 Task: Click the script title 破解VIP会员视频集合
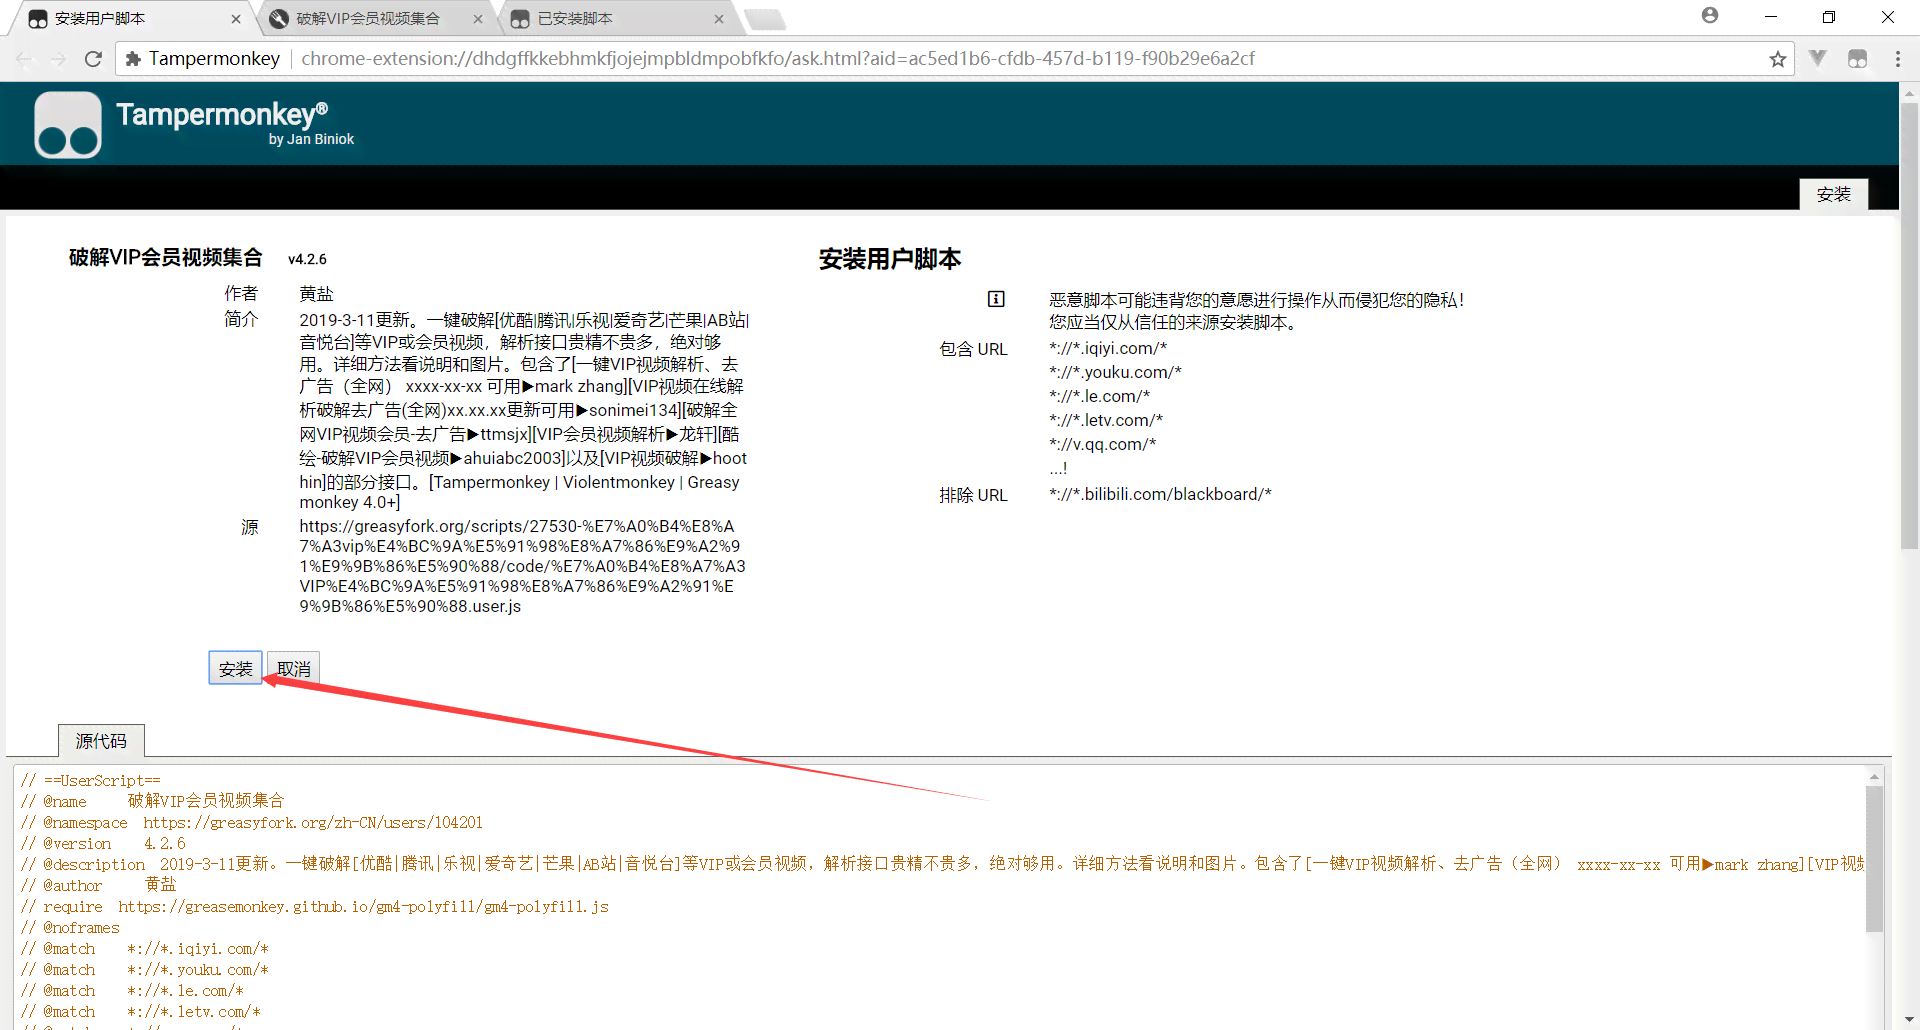pyautogui.click(x=165, y=258)
